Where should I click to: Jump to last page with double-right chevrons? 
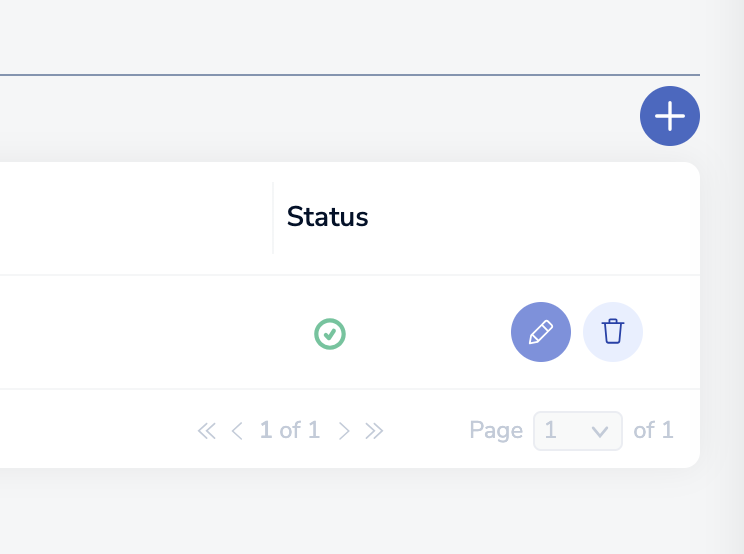pos(374,431)
